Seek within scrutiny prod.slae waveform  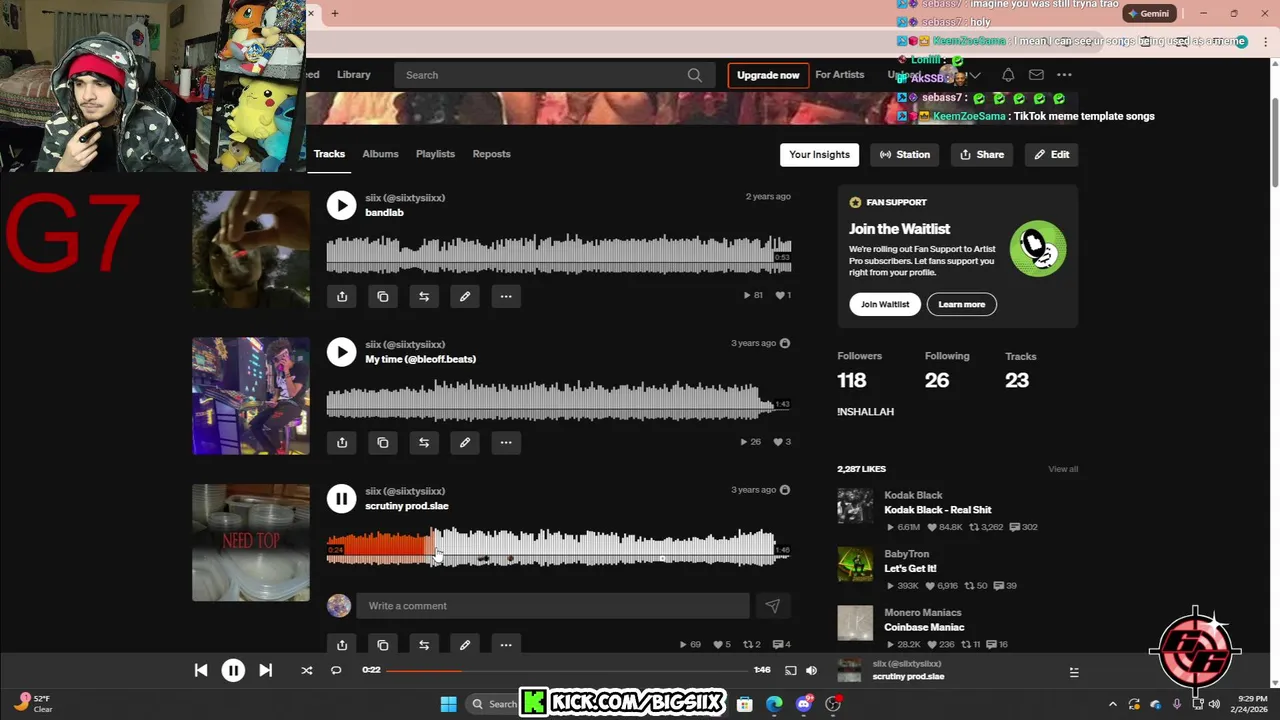point(558,548)
